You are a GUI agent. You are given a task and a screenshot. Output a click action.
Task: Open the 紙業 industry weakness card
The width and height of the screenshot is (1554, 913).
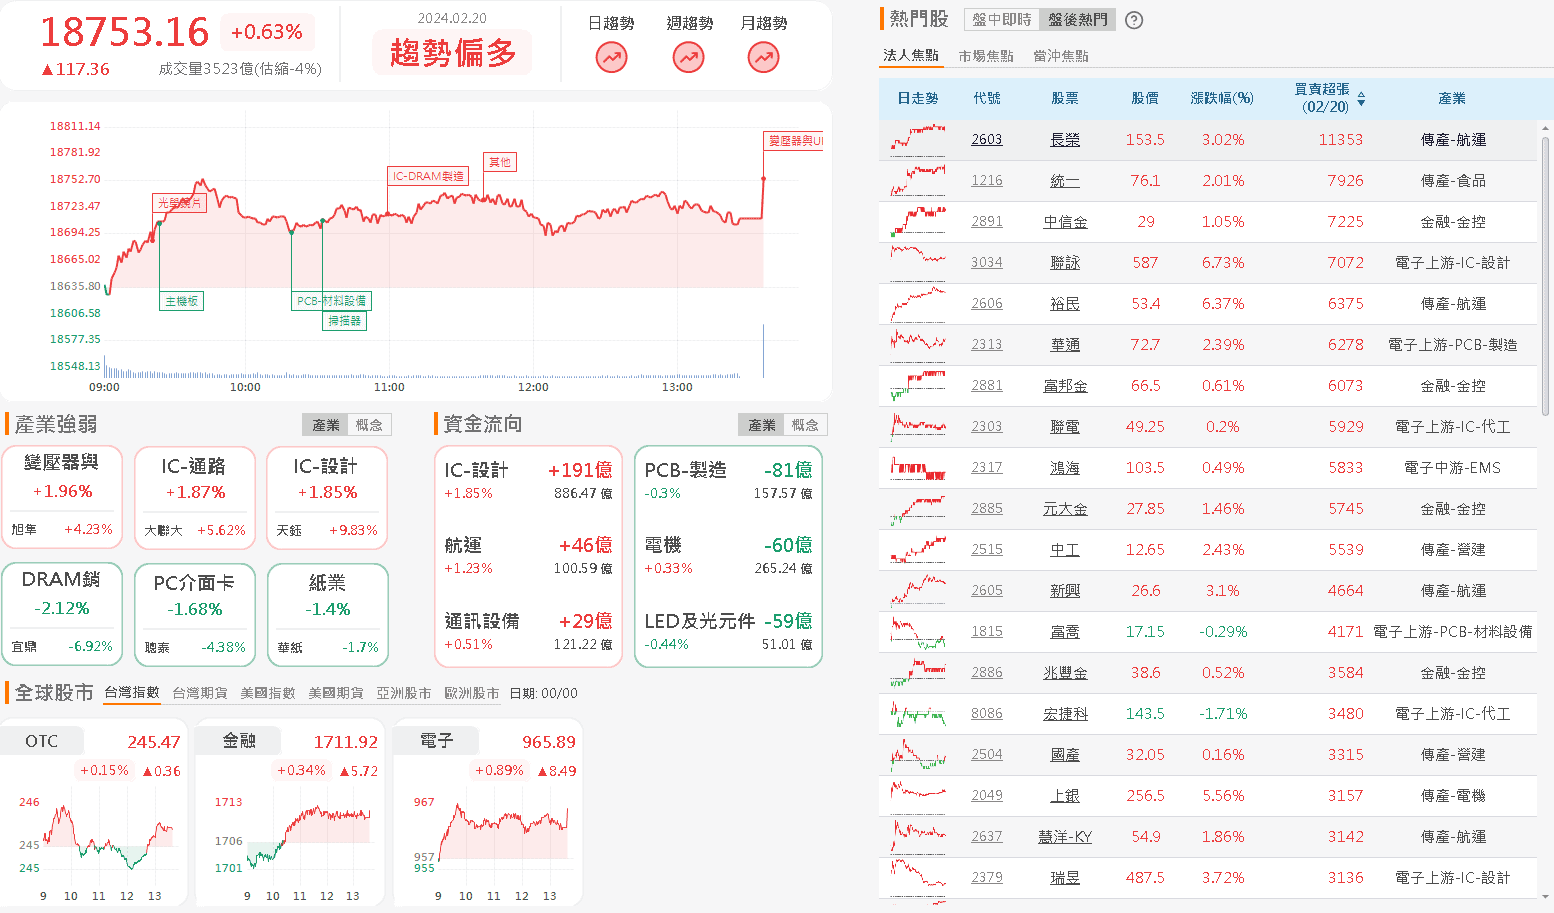[x=328, y=614]
